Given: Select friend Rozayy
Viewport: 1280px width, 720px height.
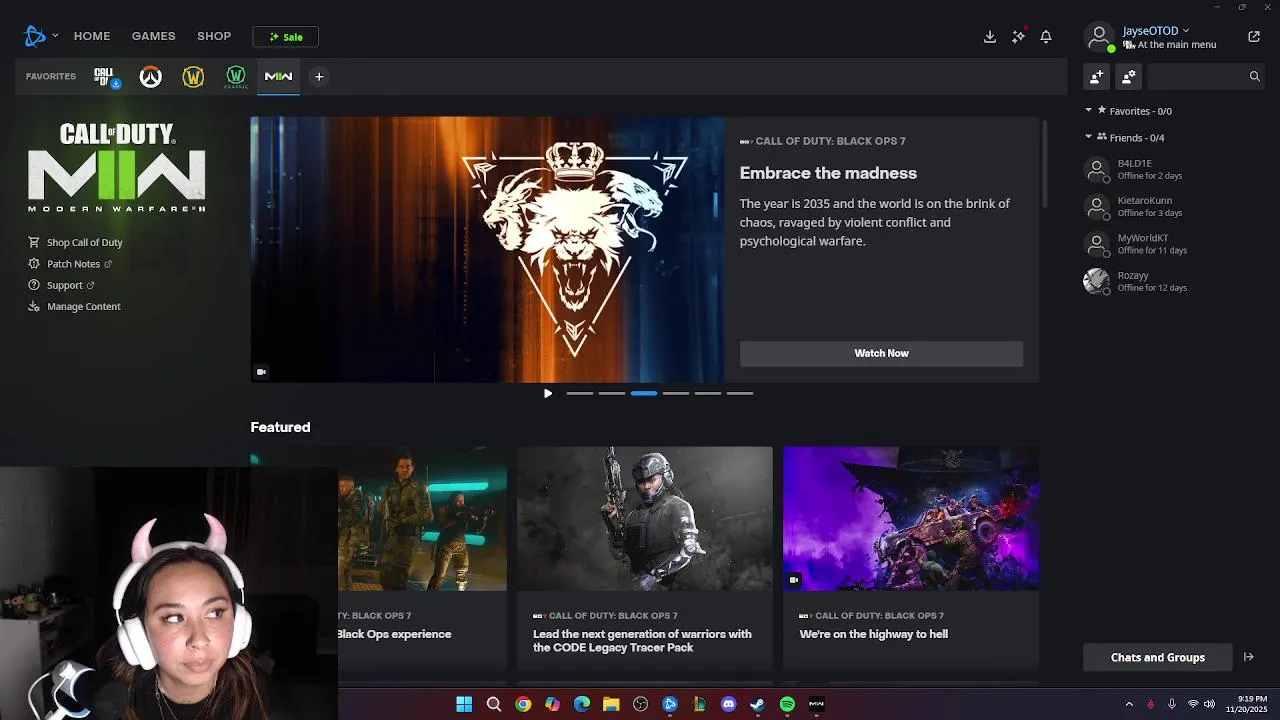Looking at the screenshot, I should [x=1173, y=281].
